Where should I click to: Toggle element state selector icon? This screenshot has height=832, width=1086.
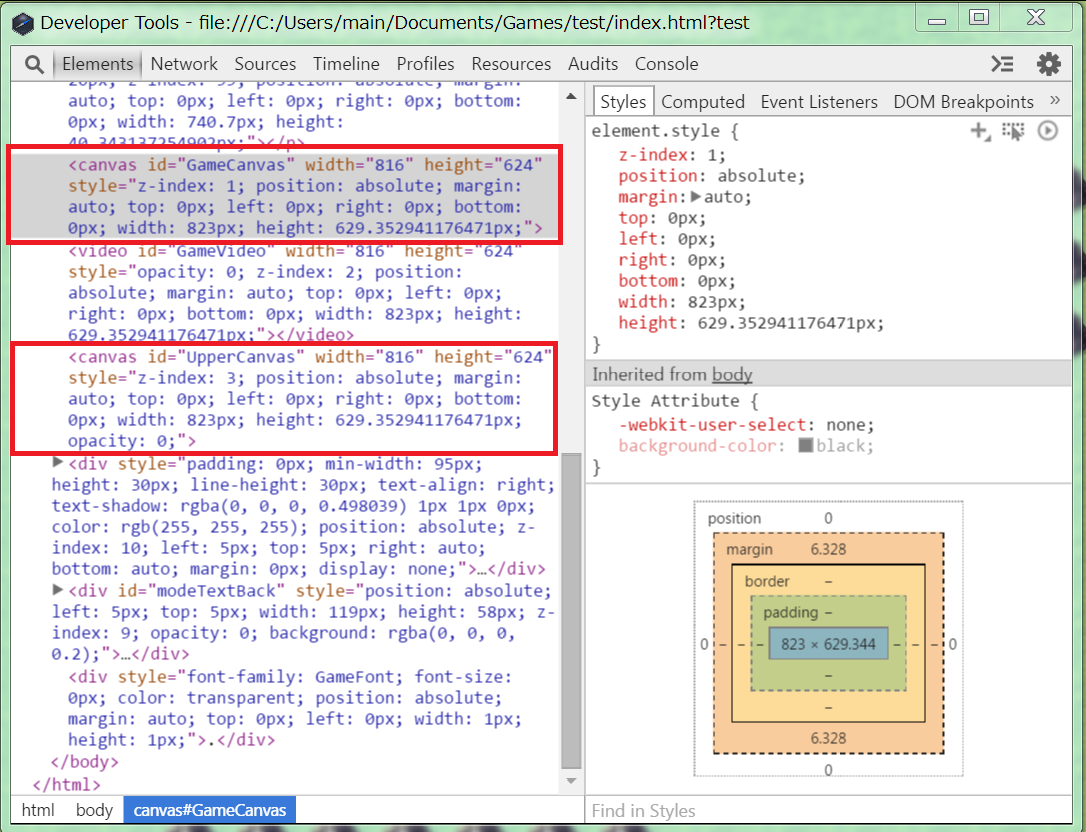1014,131
